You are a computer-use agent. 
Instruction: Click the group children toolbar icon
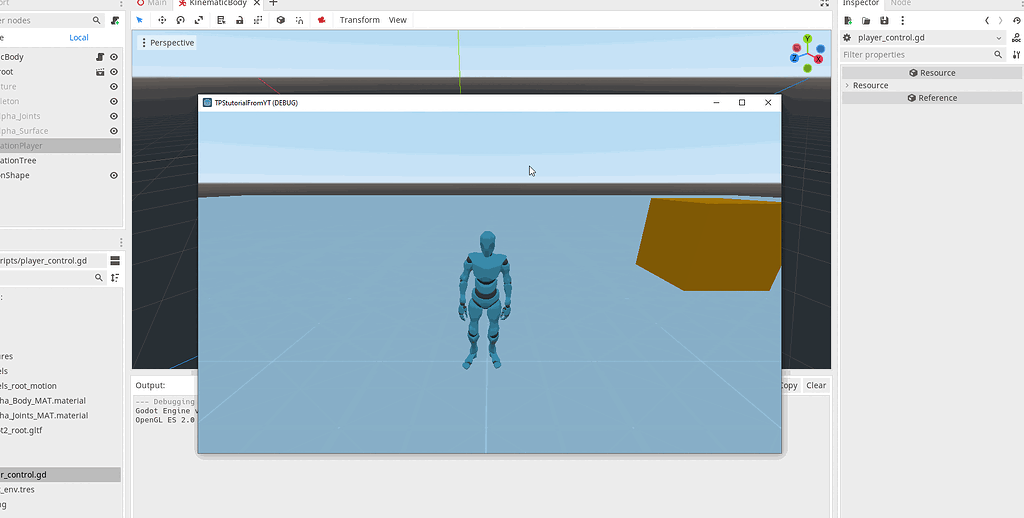258,20
